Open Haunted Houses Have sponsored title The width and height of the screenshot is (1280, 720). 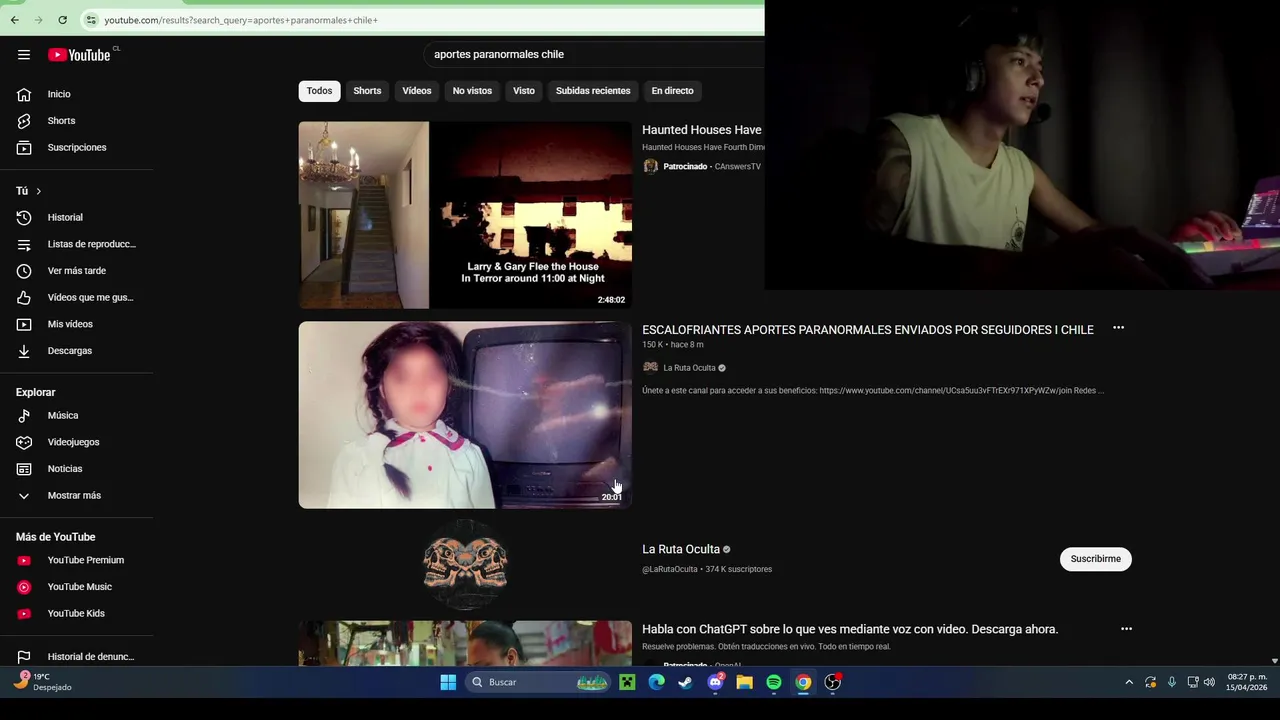tap(702, 130)
